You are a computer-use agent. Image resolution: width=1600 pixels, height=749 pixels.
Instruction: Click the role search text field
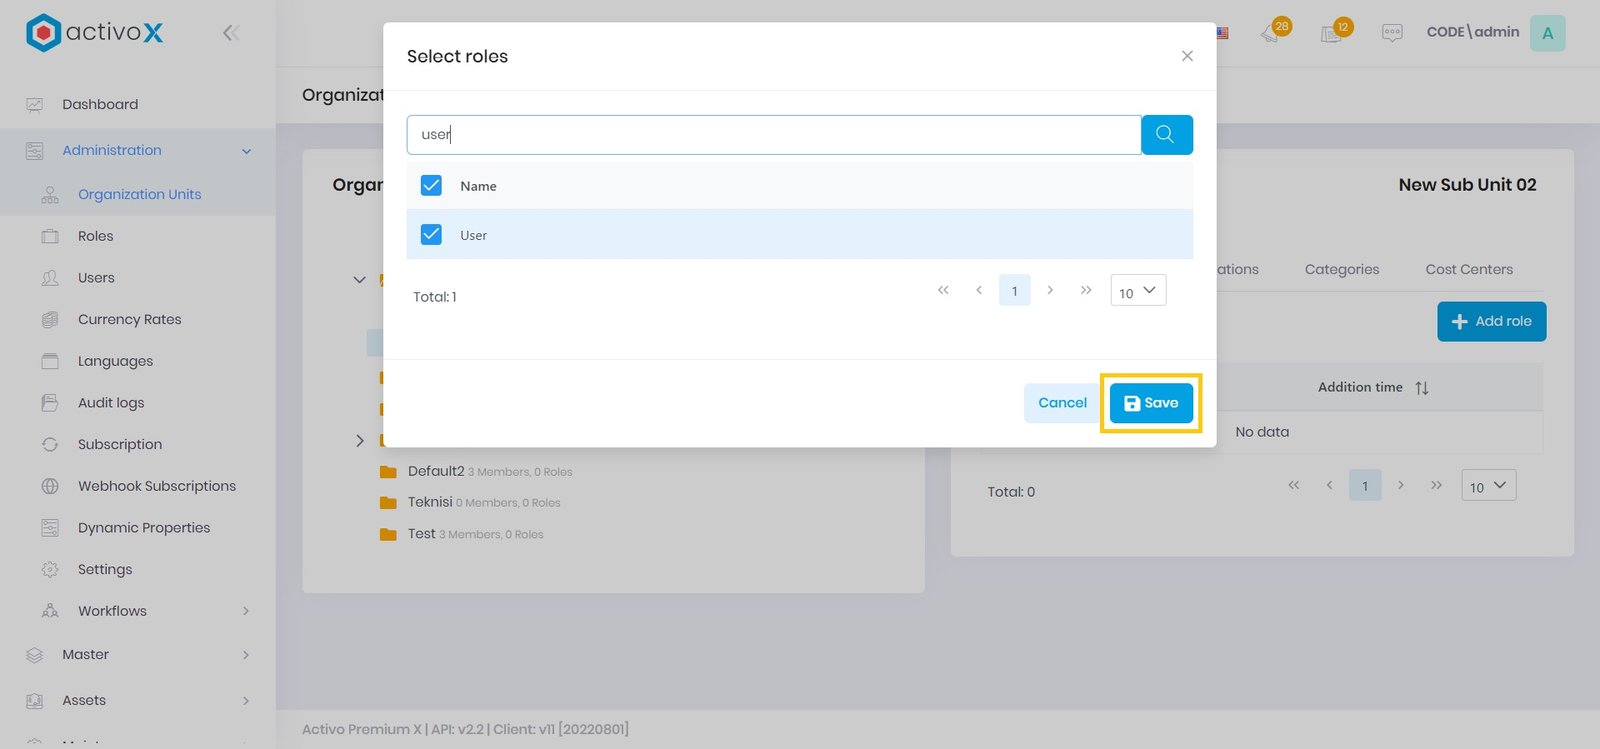point(773,134)
